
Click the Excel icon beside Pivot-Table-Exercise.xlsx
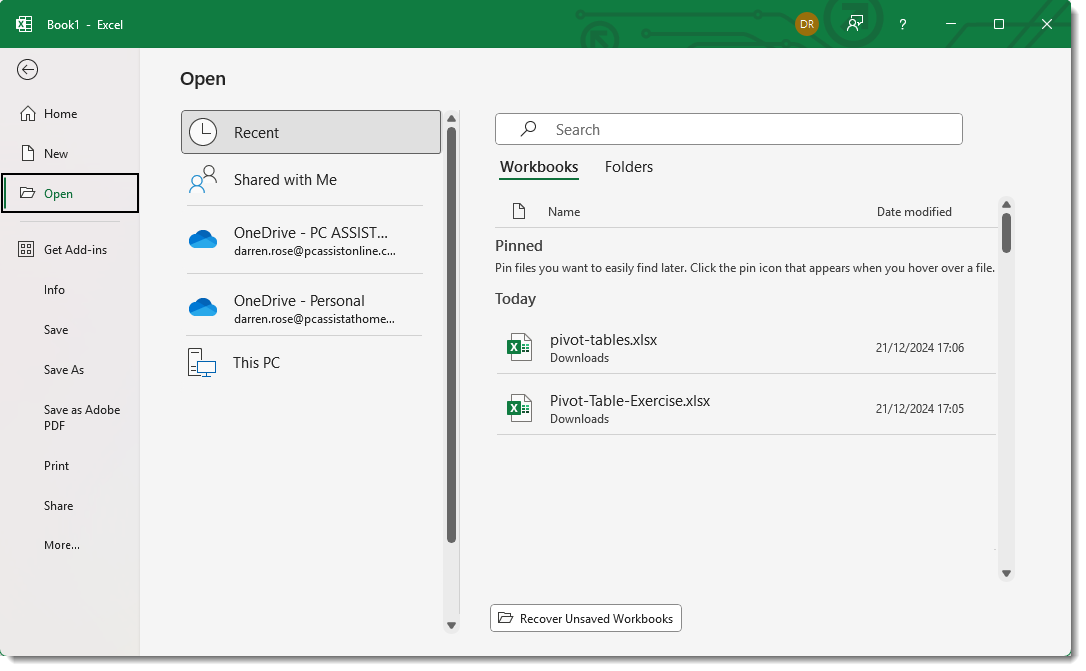pos(518,408)
